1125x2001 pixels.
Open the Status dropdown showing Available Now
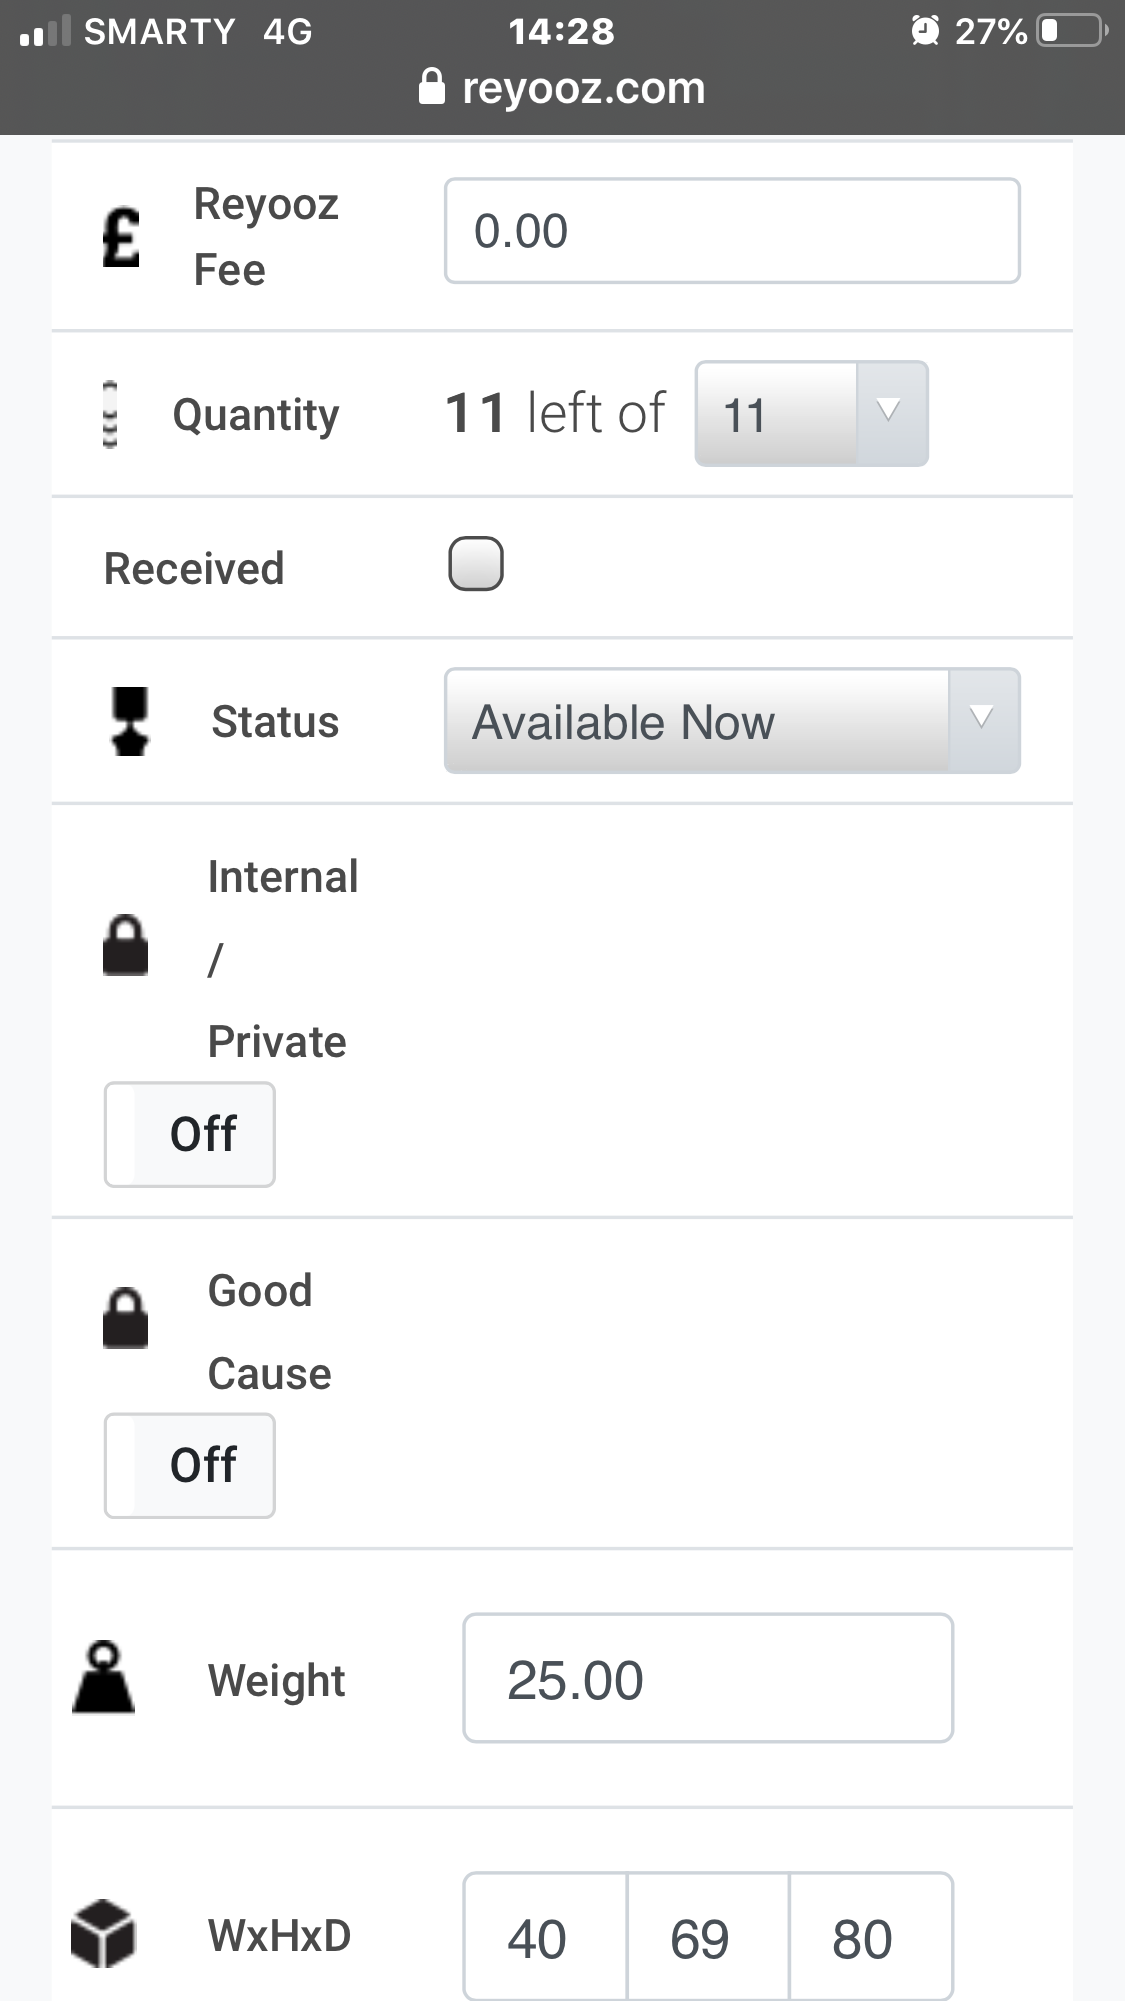(x=697, y=721)
